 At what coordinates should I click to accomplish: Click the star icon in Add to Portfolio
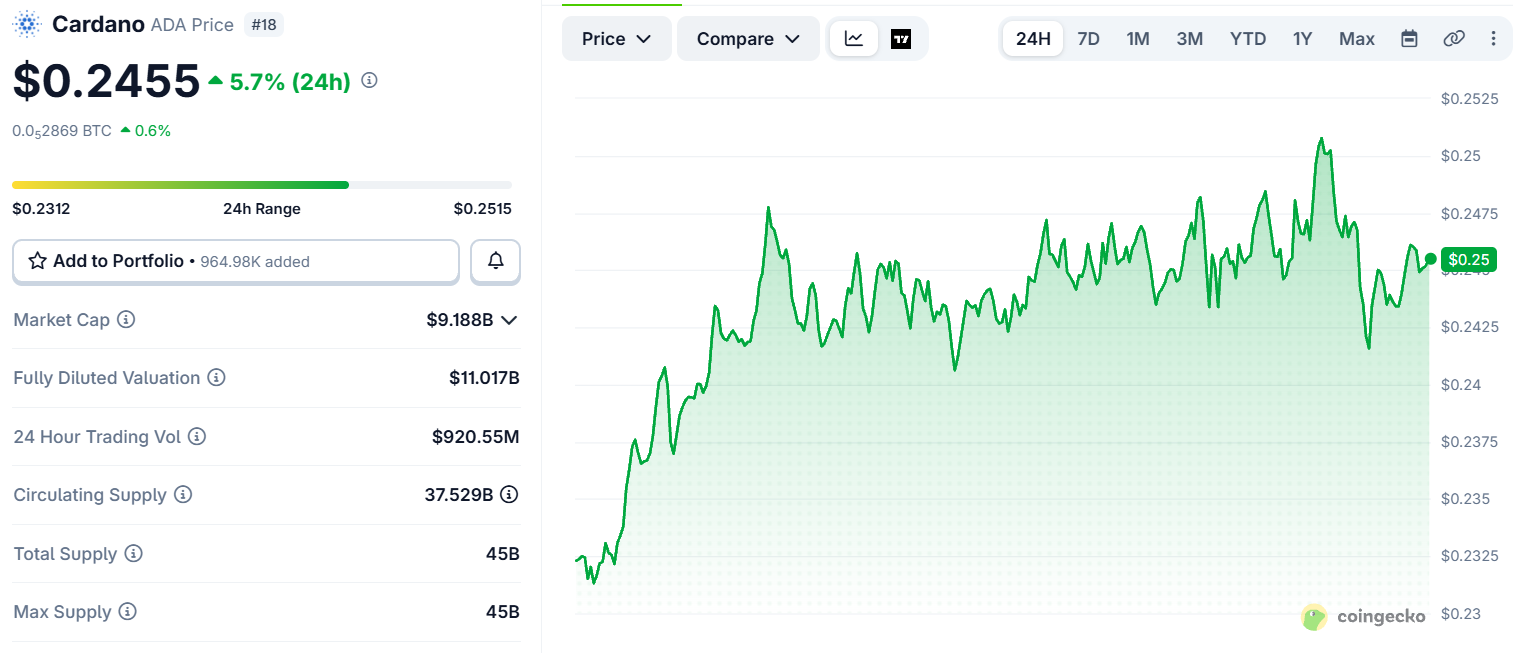pyautogui.click(x=38, y=261)
